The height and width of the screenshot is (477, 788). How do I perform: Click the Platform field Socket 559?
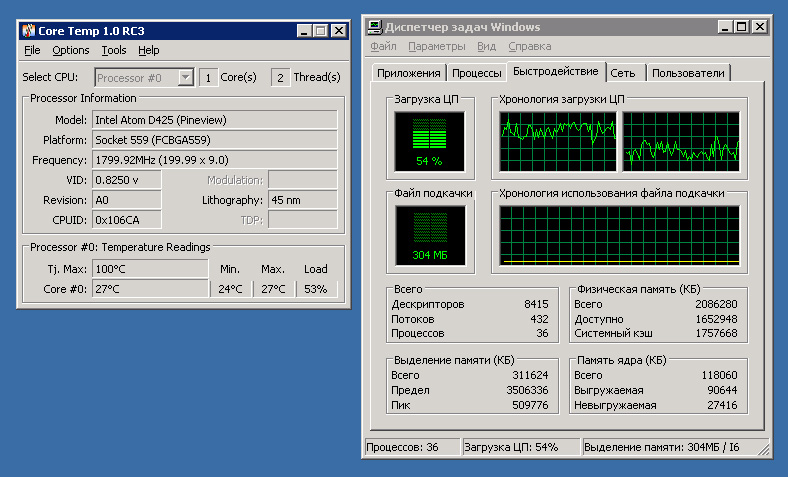[x=215, y=140]
